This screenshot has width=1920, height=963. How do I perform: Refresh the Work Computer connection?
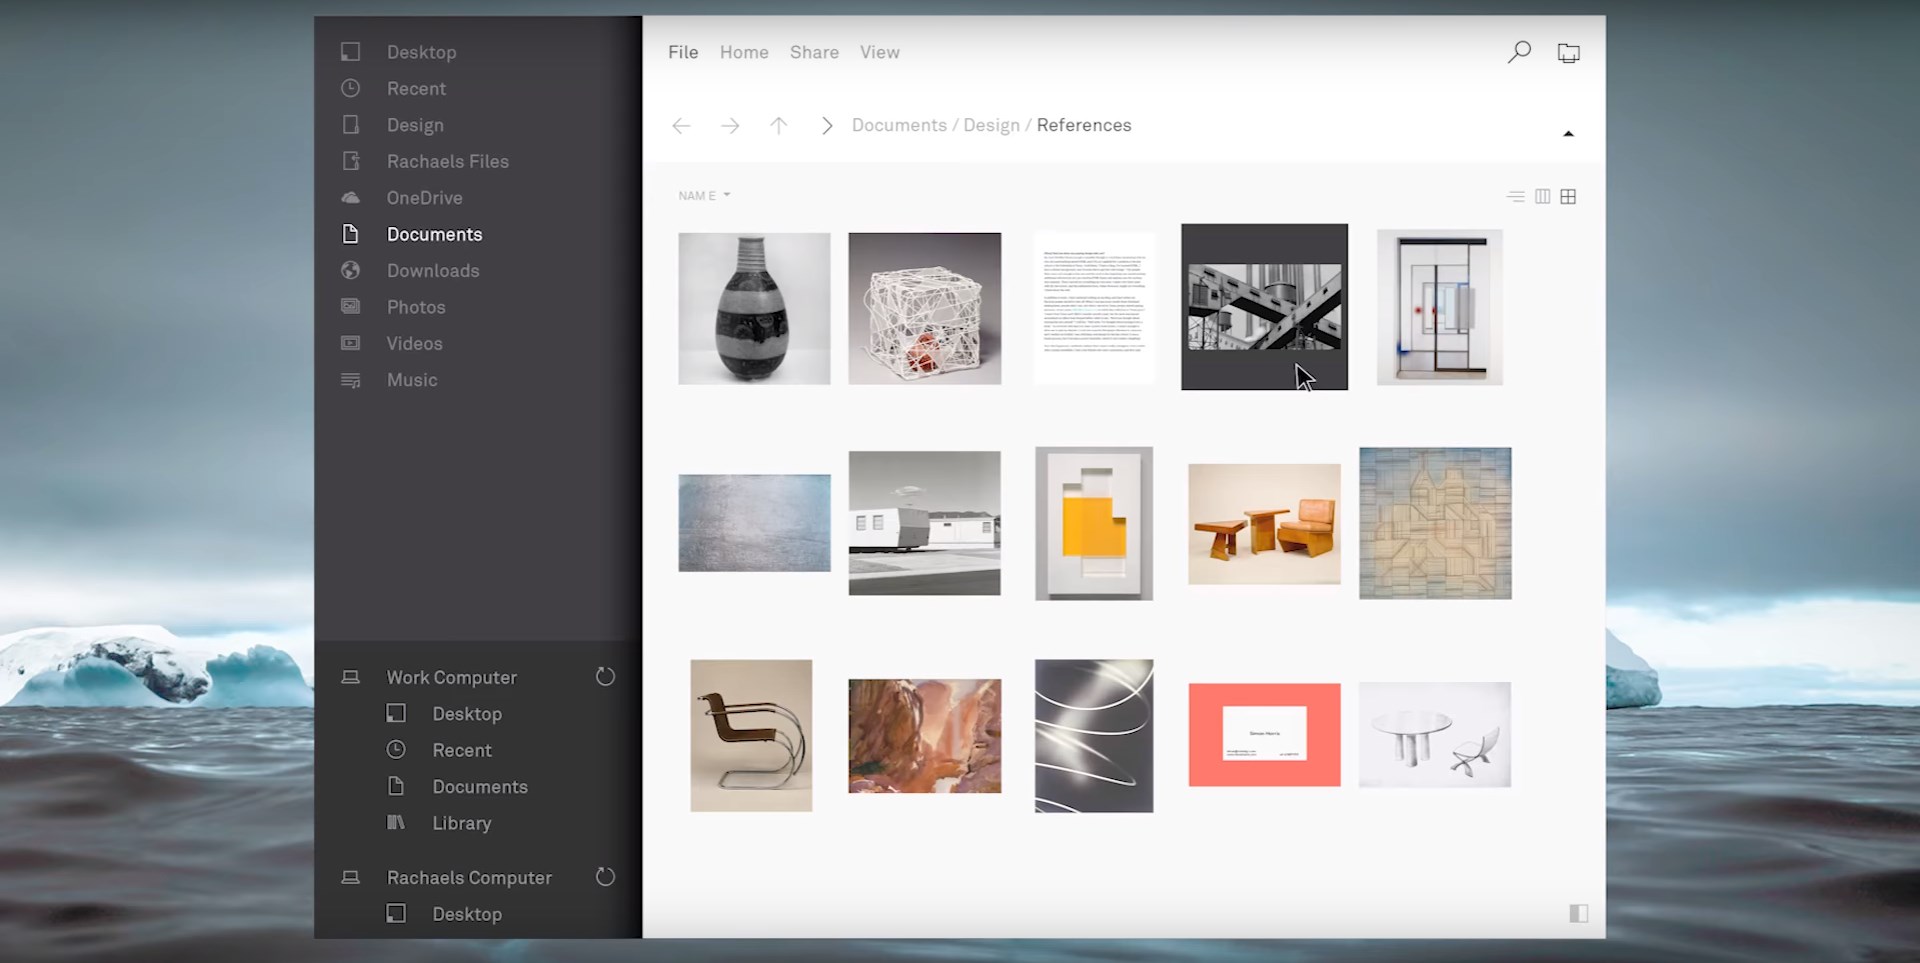[605, 677]
